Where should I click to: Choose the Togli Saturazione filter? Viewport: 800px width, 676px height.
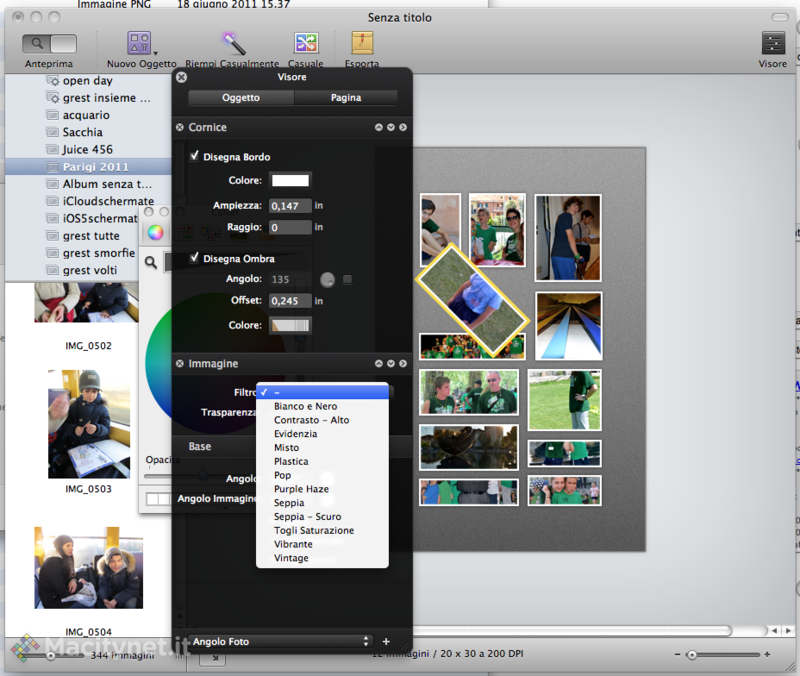pyautogui.click(x=322, y=530)
